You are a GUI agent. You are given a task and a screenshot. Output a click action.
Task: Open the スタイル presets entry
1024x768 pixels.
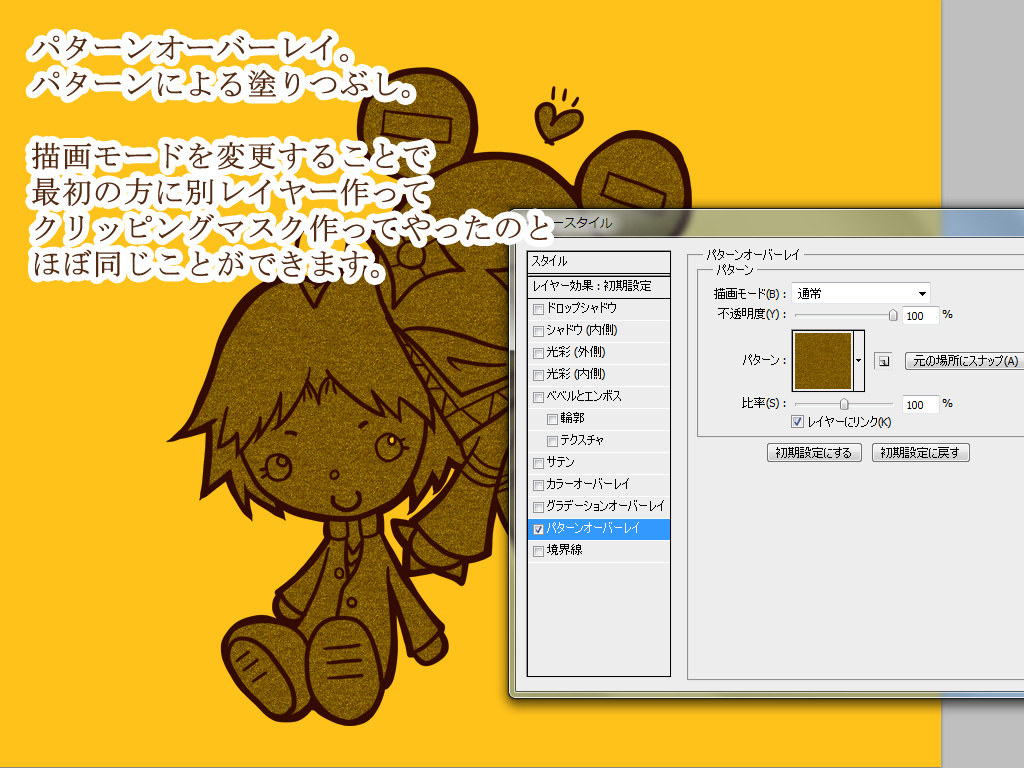point(598,261)
